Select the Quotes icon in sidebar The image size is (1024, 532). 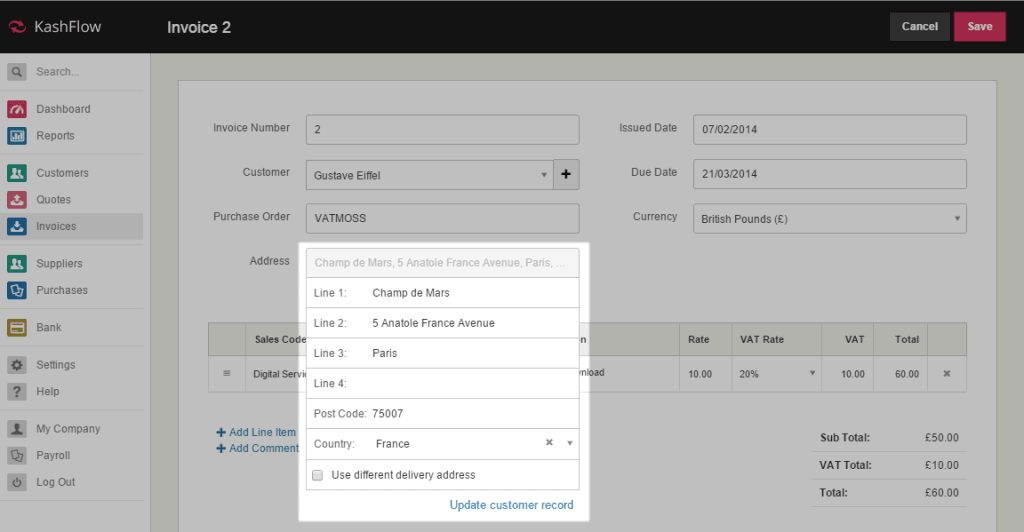tap(17, 199)
